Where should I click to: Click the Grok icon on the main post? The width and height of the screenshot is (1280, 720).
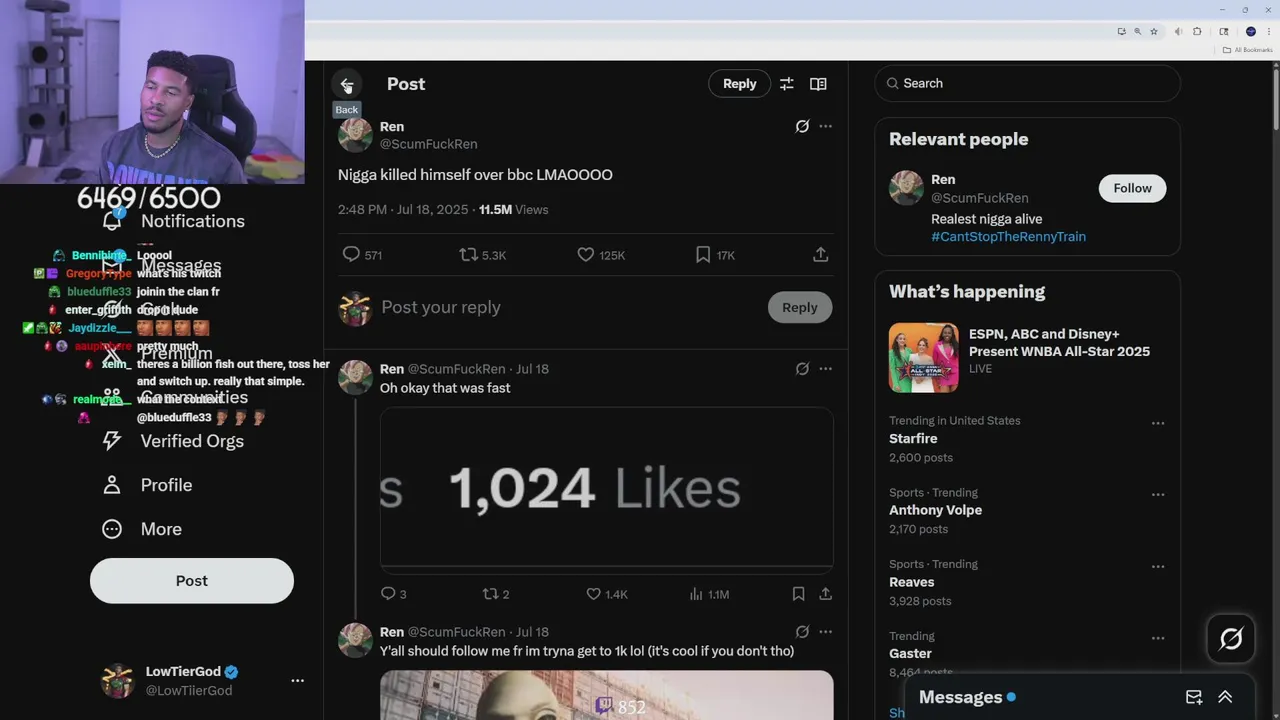(x=802, y=126)
